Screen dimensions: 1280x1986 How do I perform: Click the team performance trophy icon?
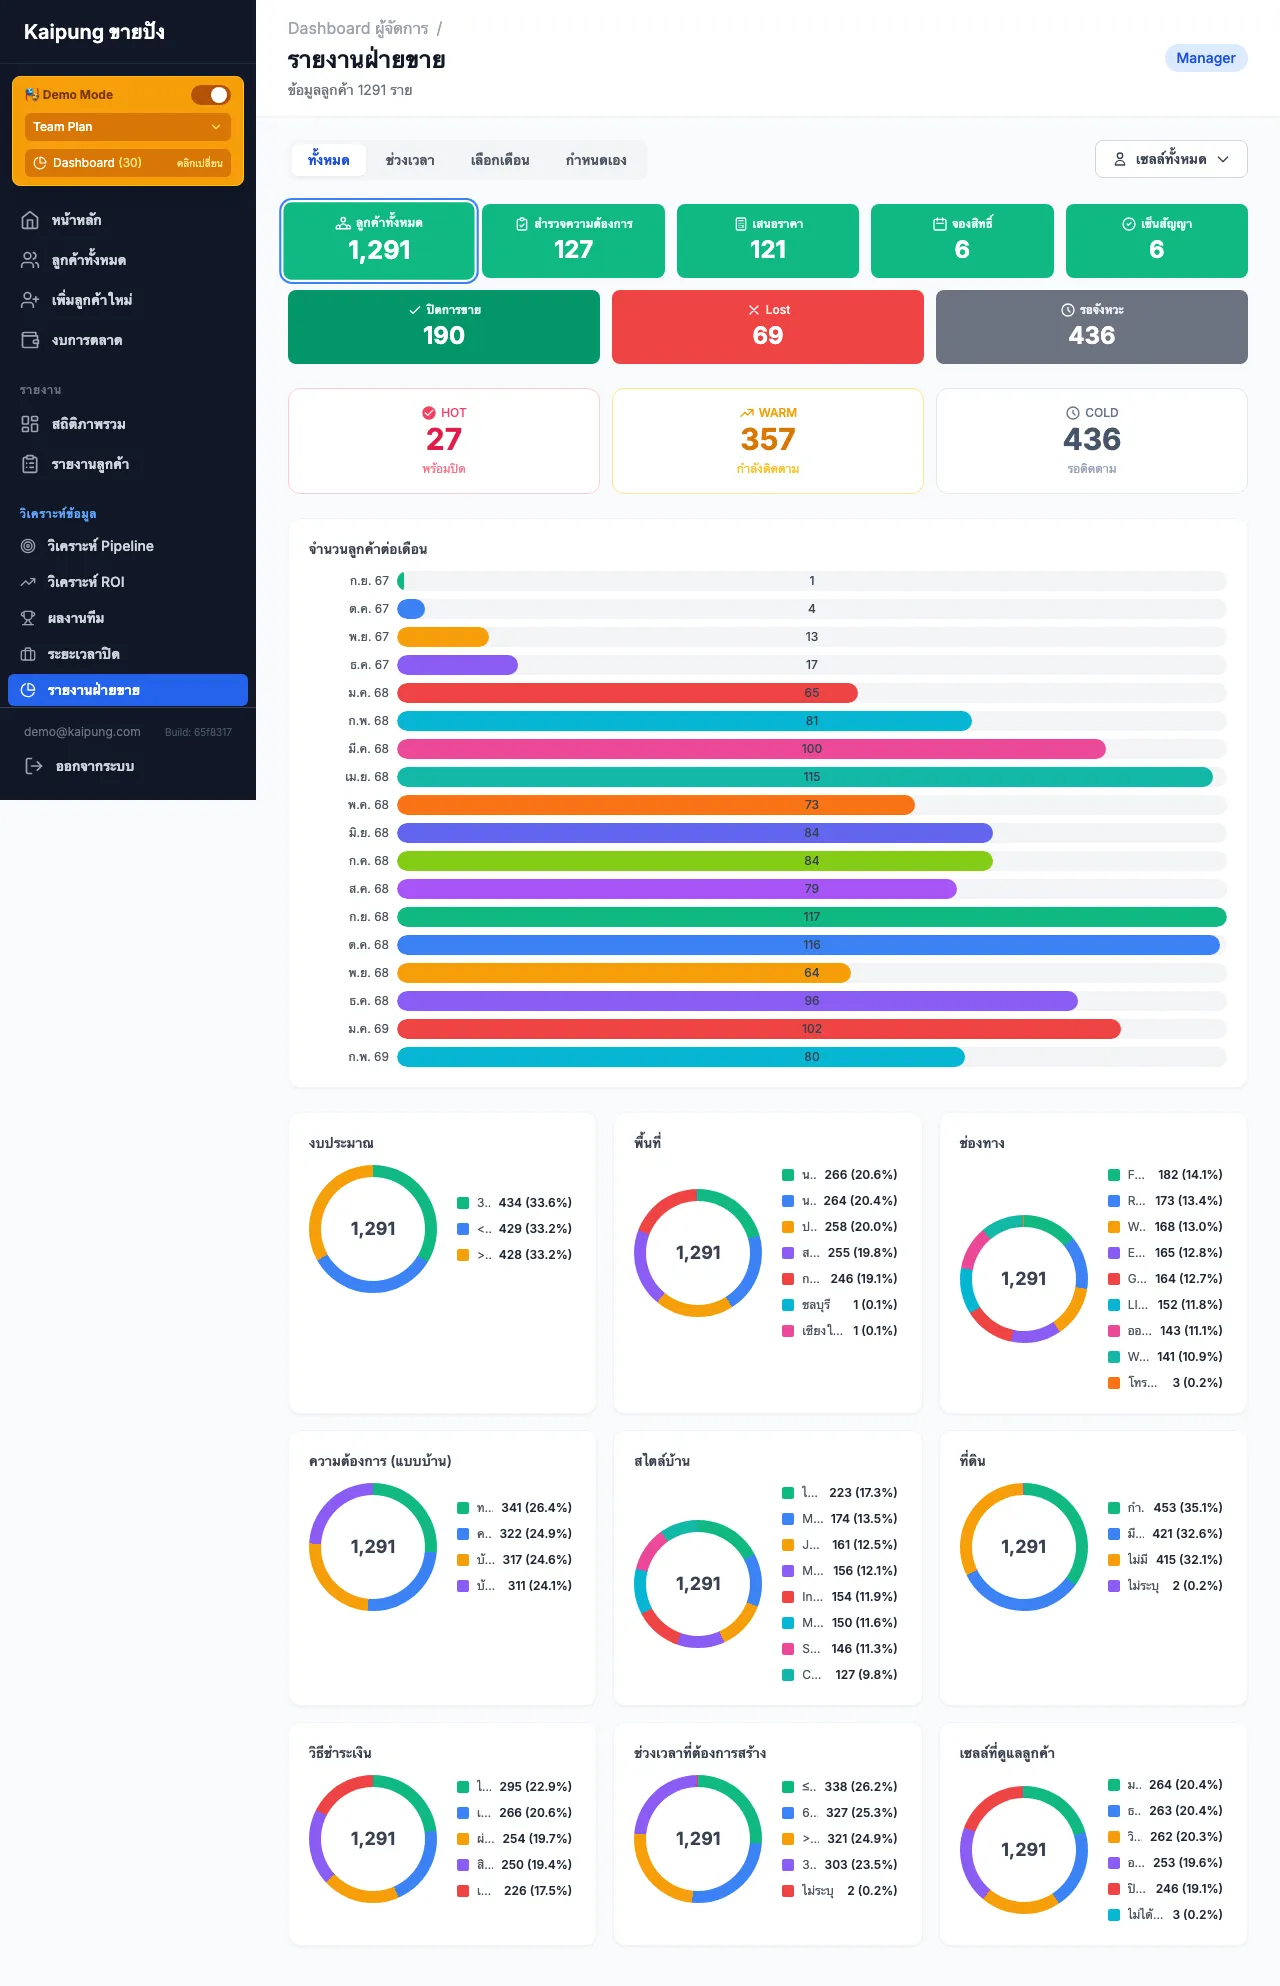click(28, 618)
